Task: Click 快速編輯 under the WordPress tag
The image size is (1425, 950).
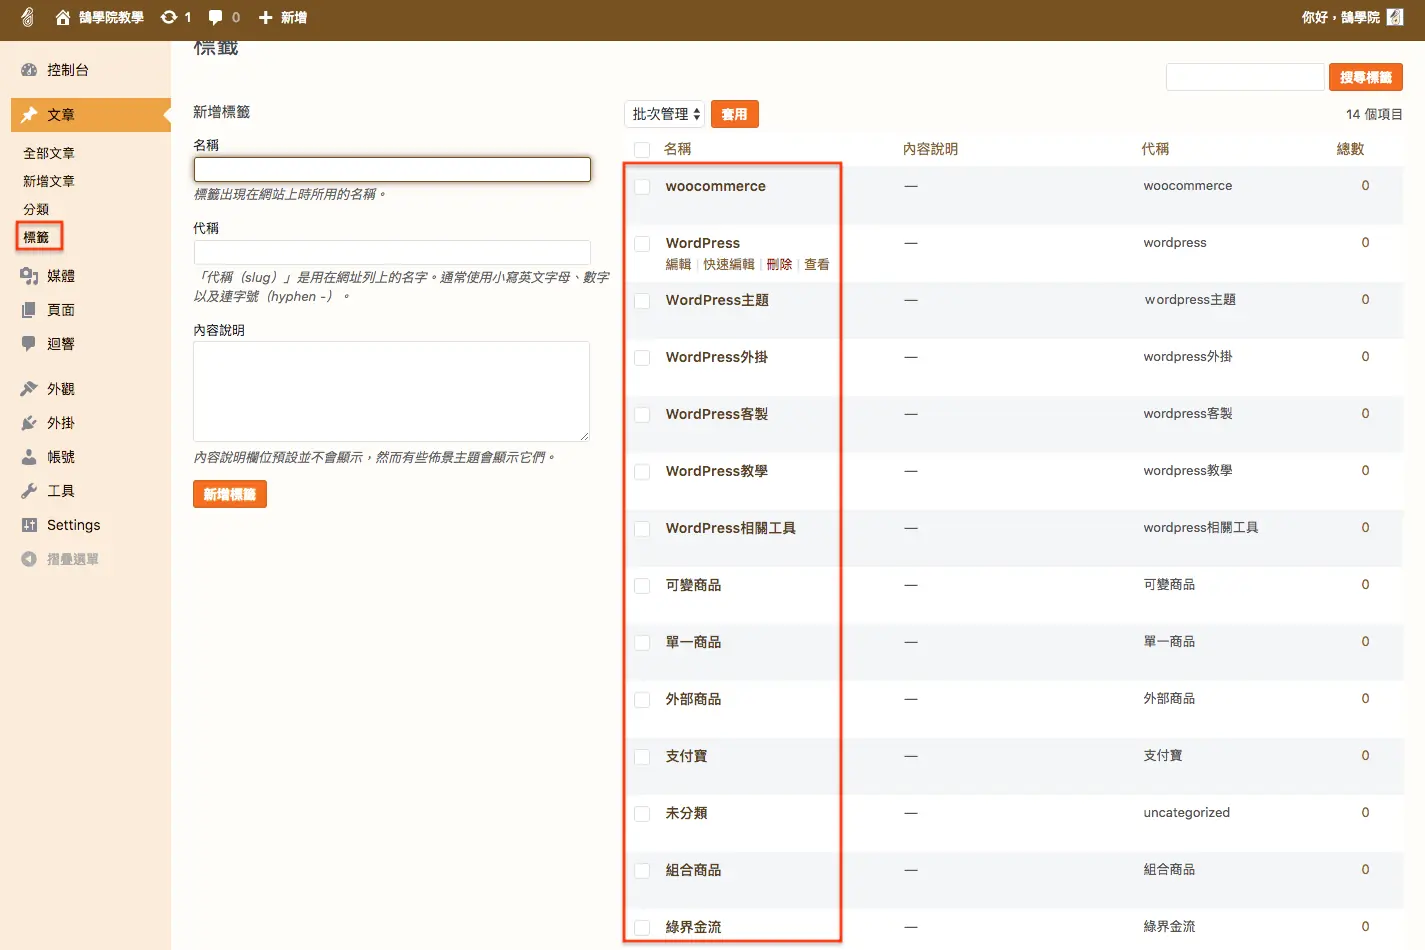Action: pos(729,264)
